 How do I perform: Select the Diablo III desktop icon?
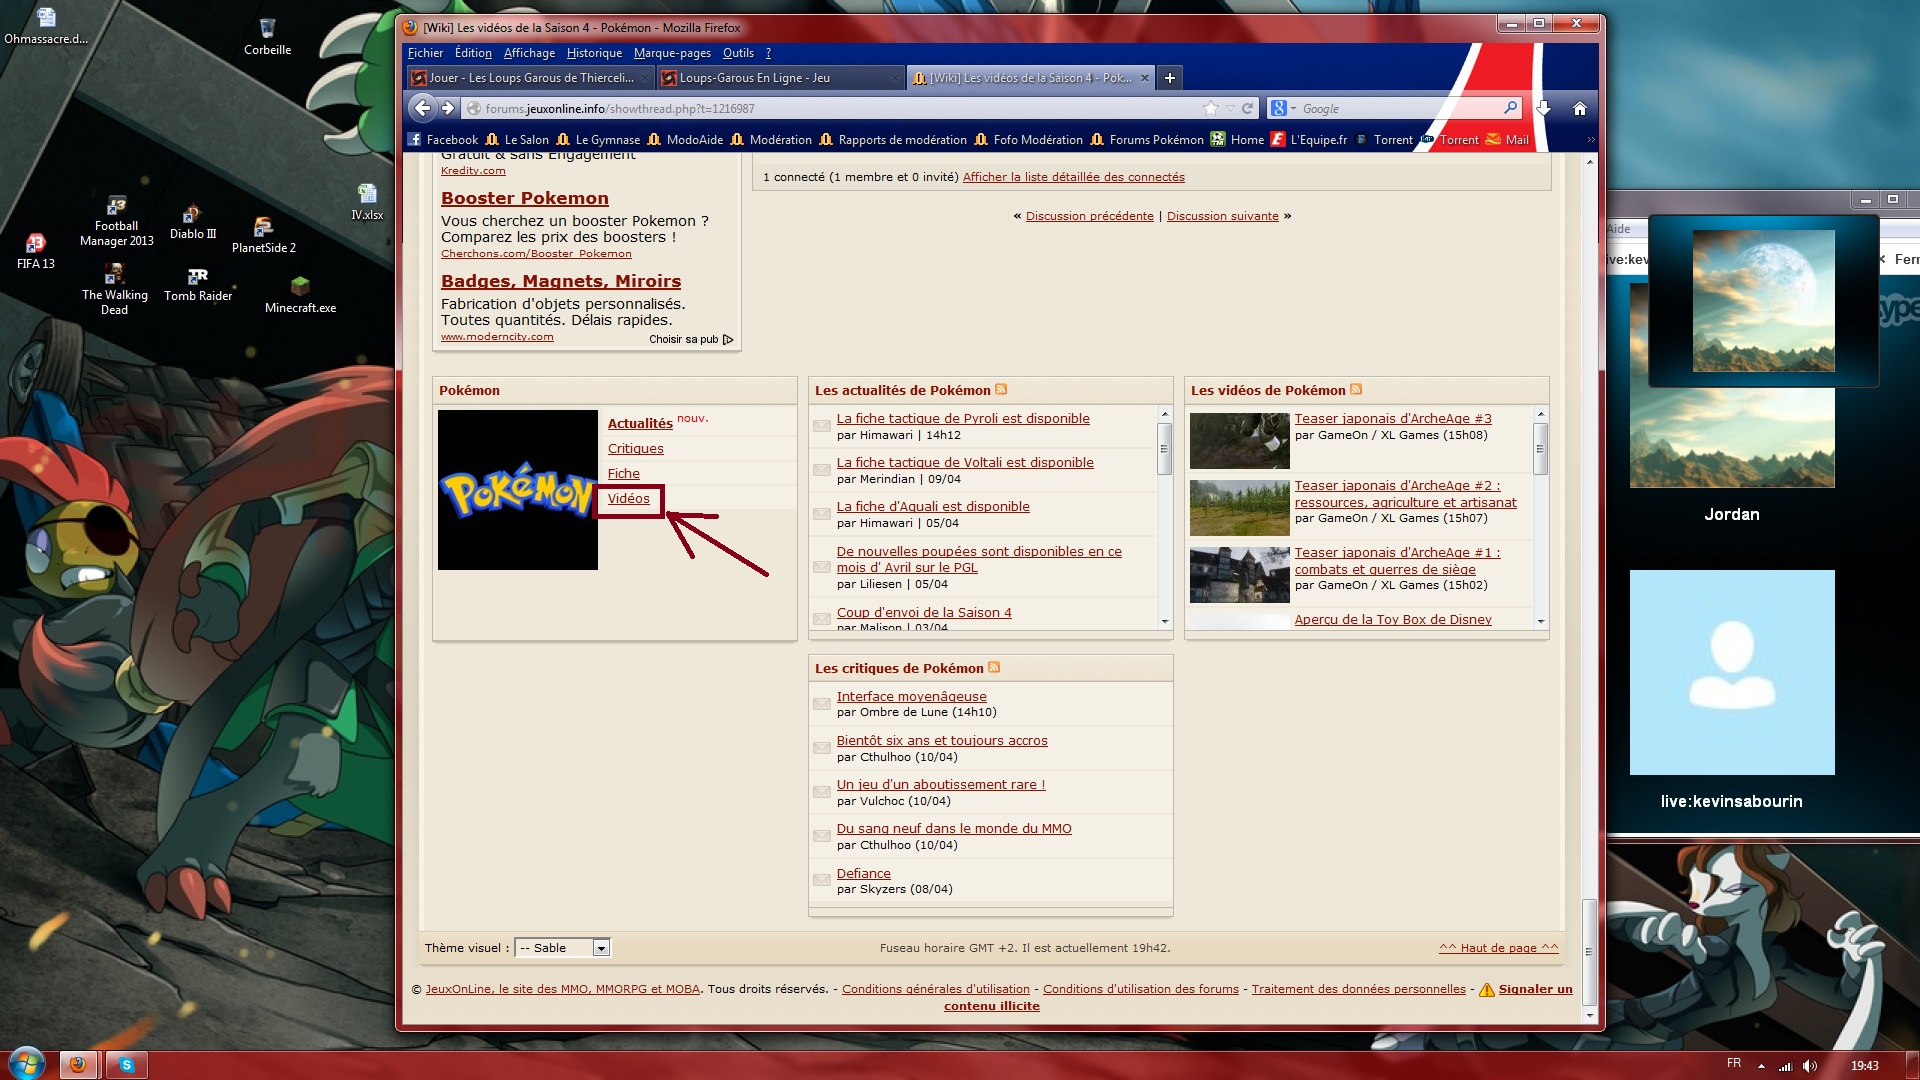point(192,222)
